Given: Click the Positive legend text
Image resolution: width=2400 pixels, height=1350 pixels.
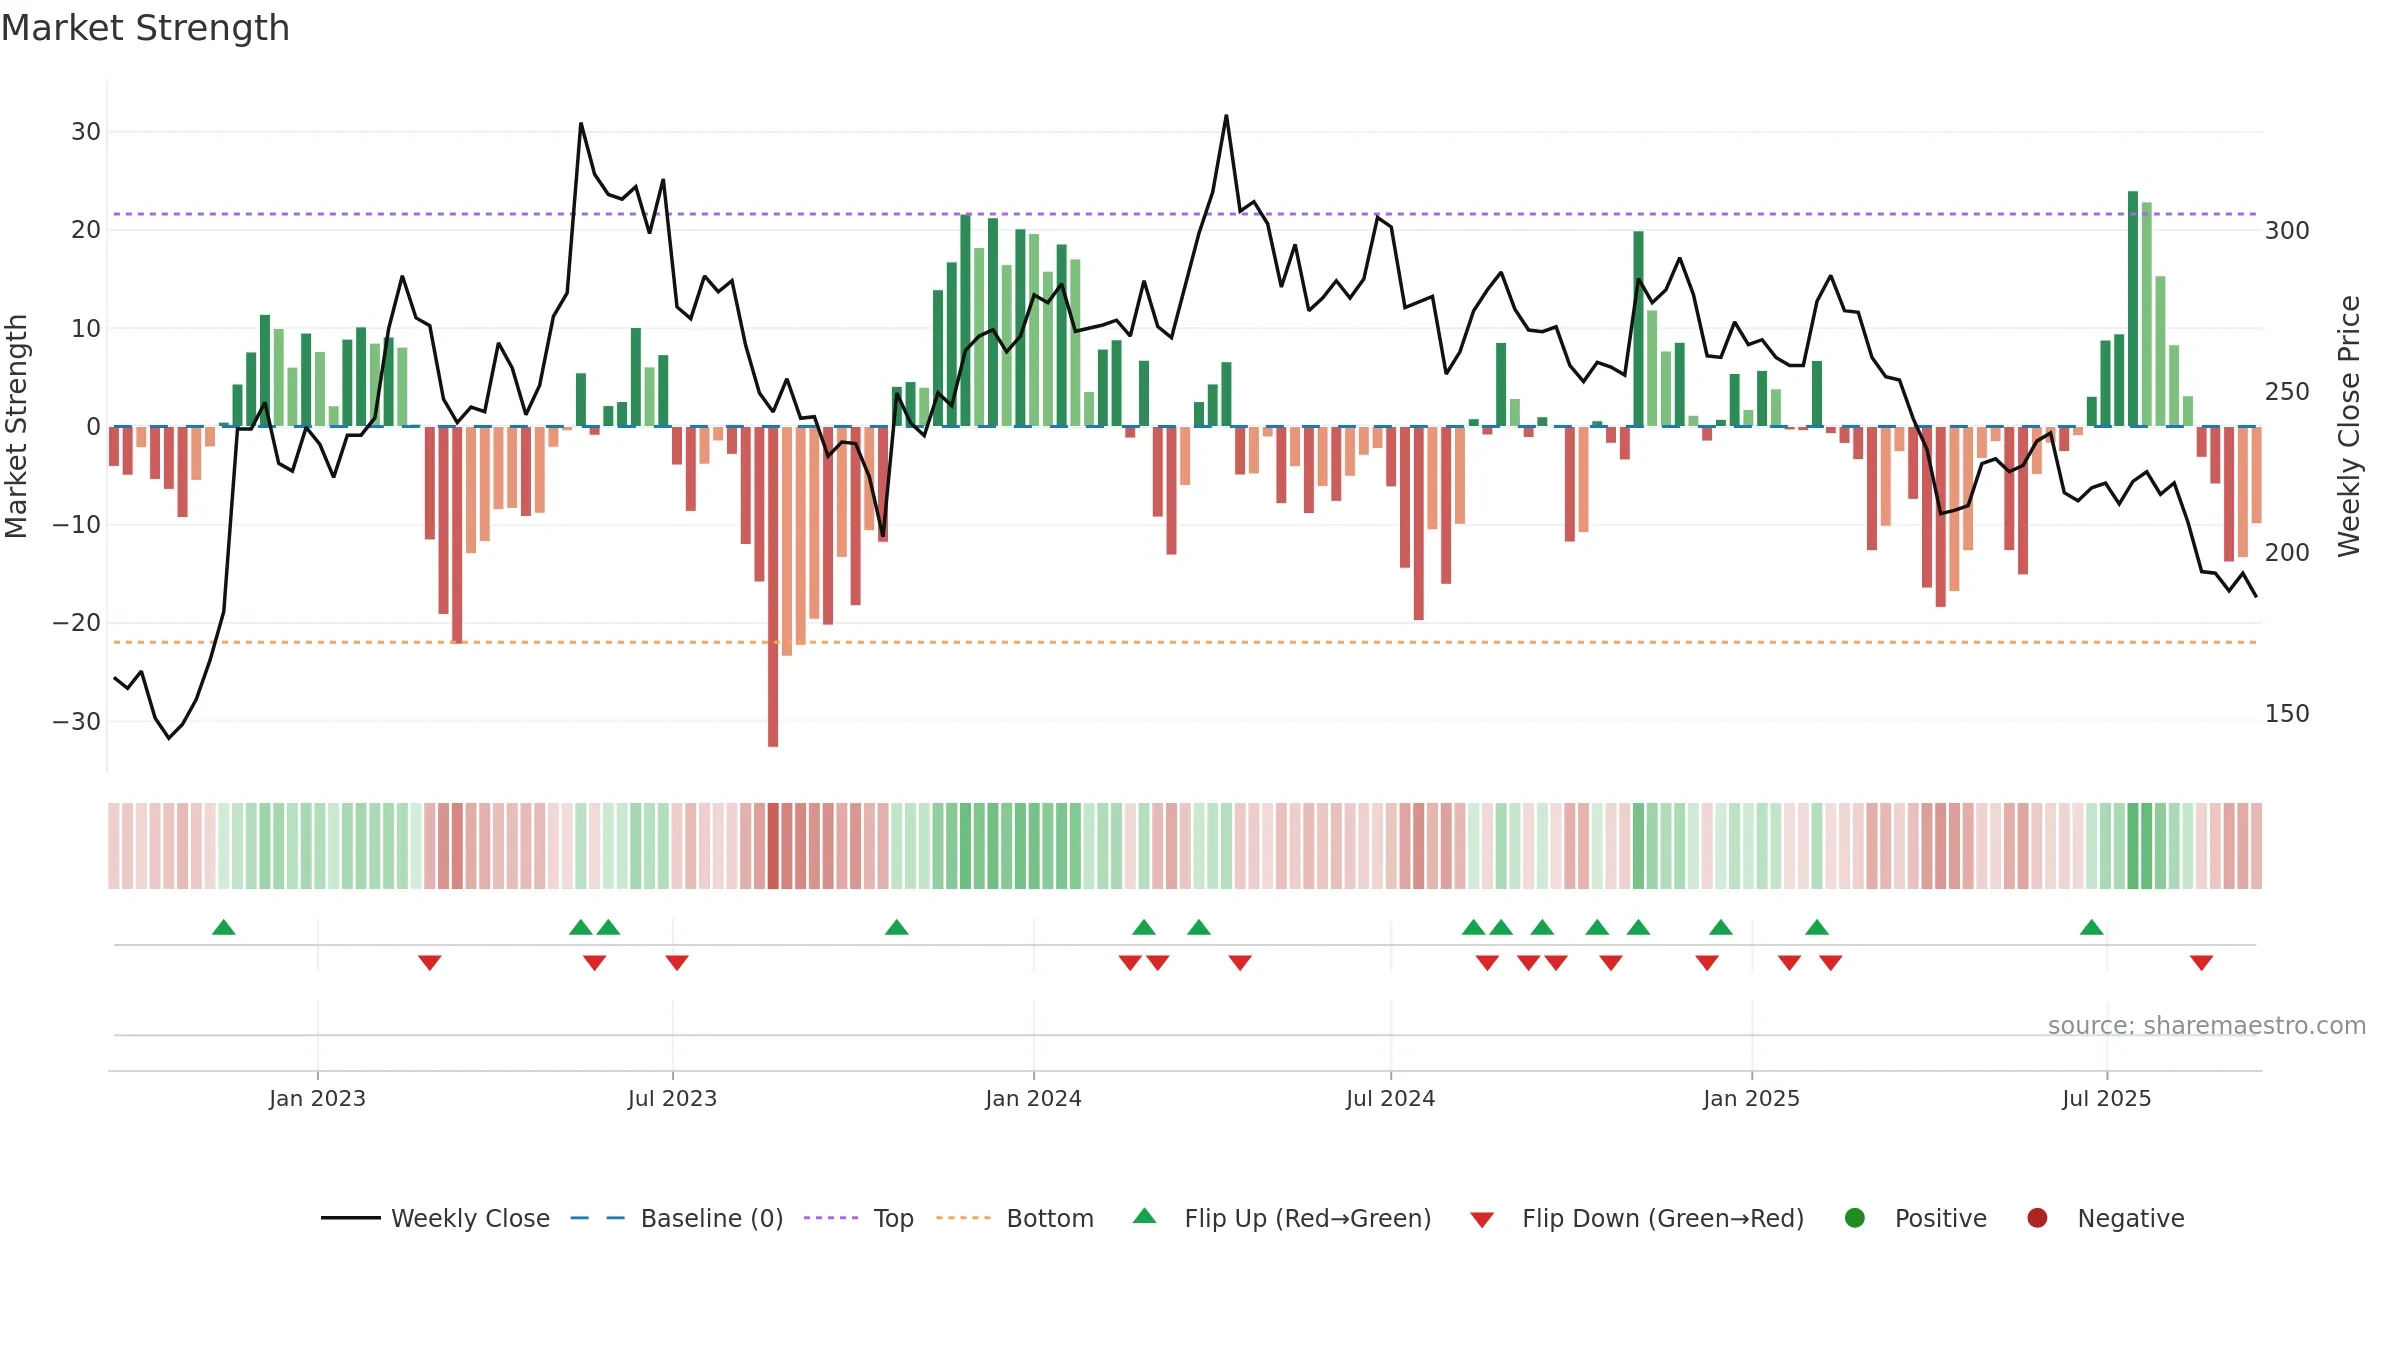Looking at the screenshot, I should tap(1940, 1218).
